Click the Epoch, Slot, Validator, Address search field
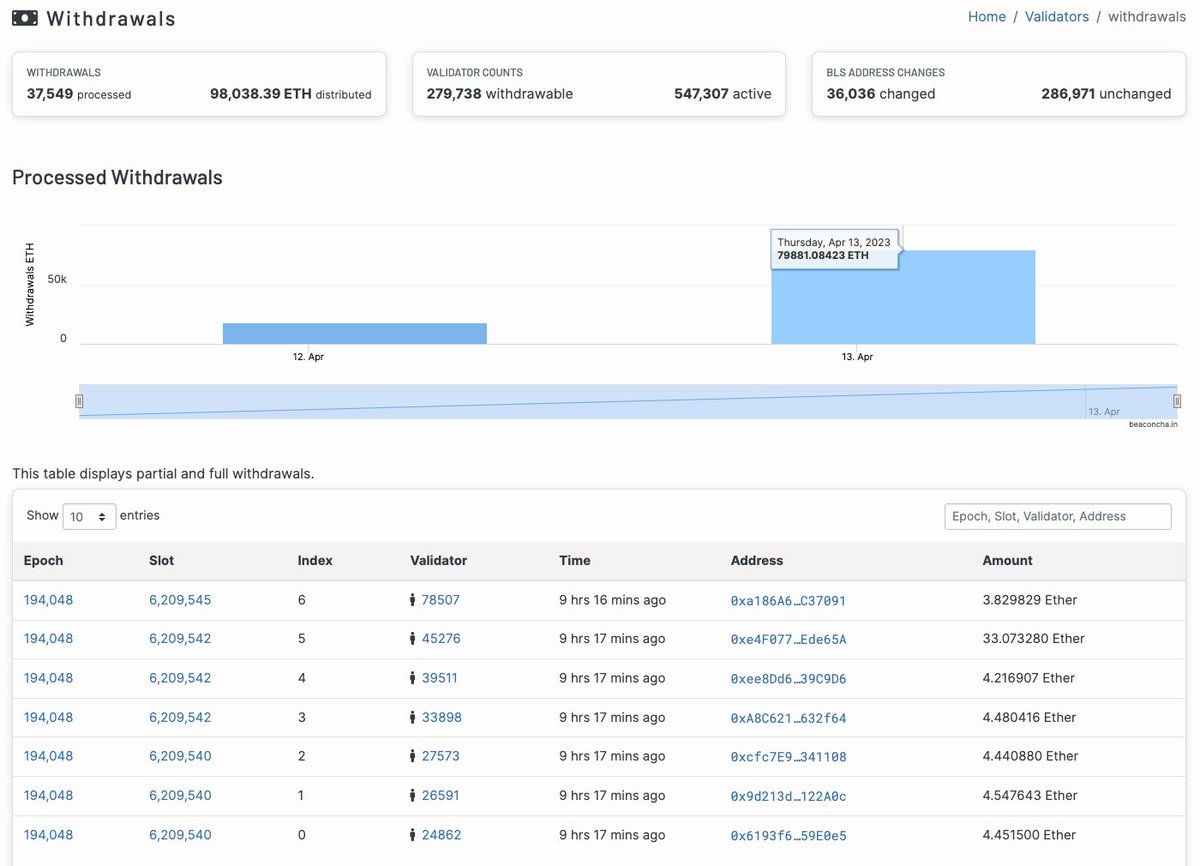Image resolution: width=1200 pixels, height=866 pixels. [x=1058, y=516]
